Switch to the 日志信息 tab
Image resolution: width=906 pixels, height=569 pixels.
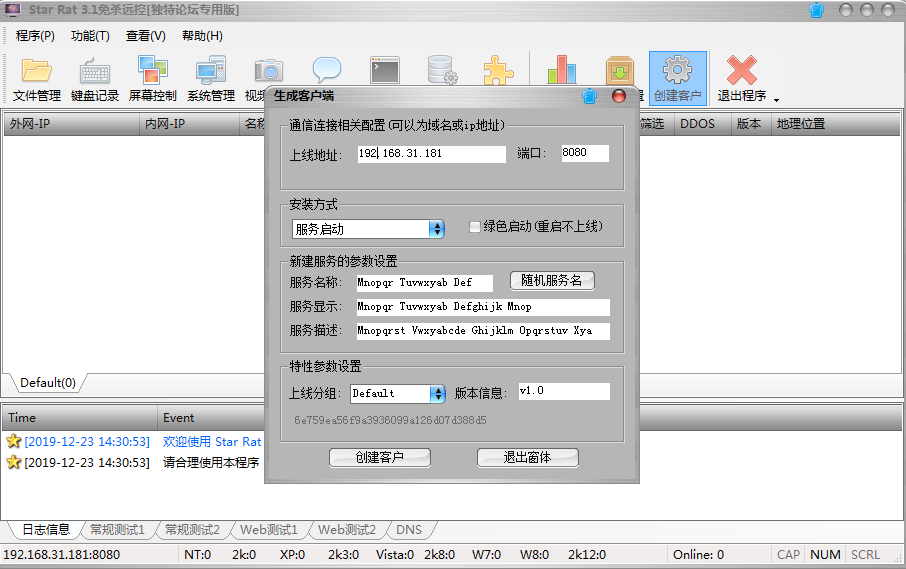[x=46, y=530]
